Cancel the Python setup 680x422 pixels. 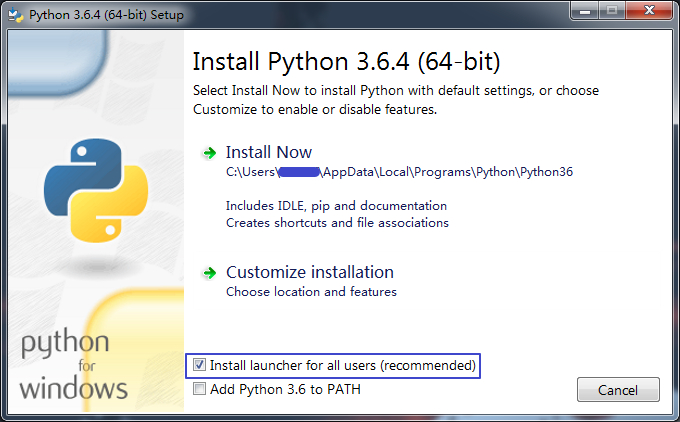tap(618, 389)
